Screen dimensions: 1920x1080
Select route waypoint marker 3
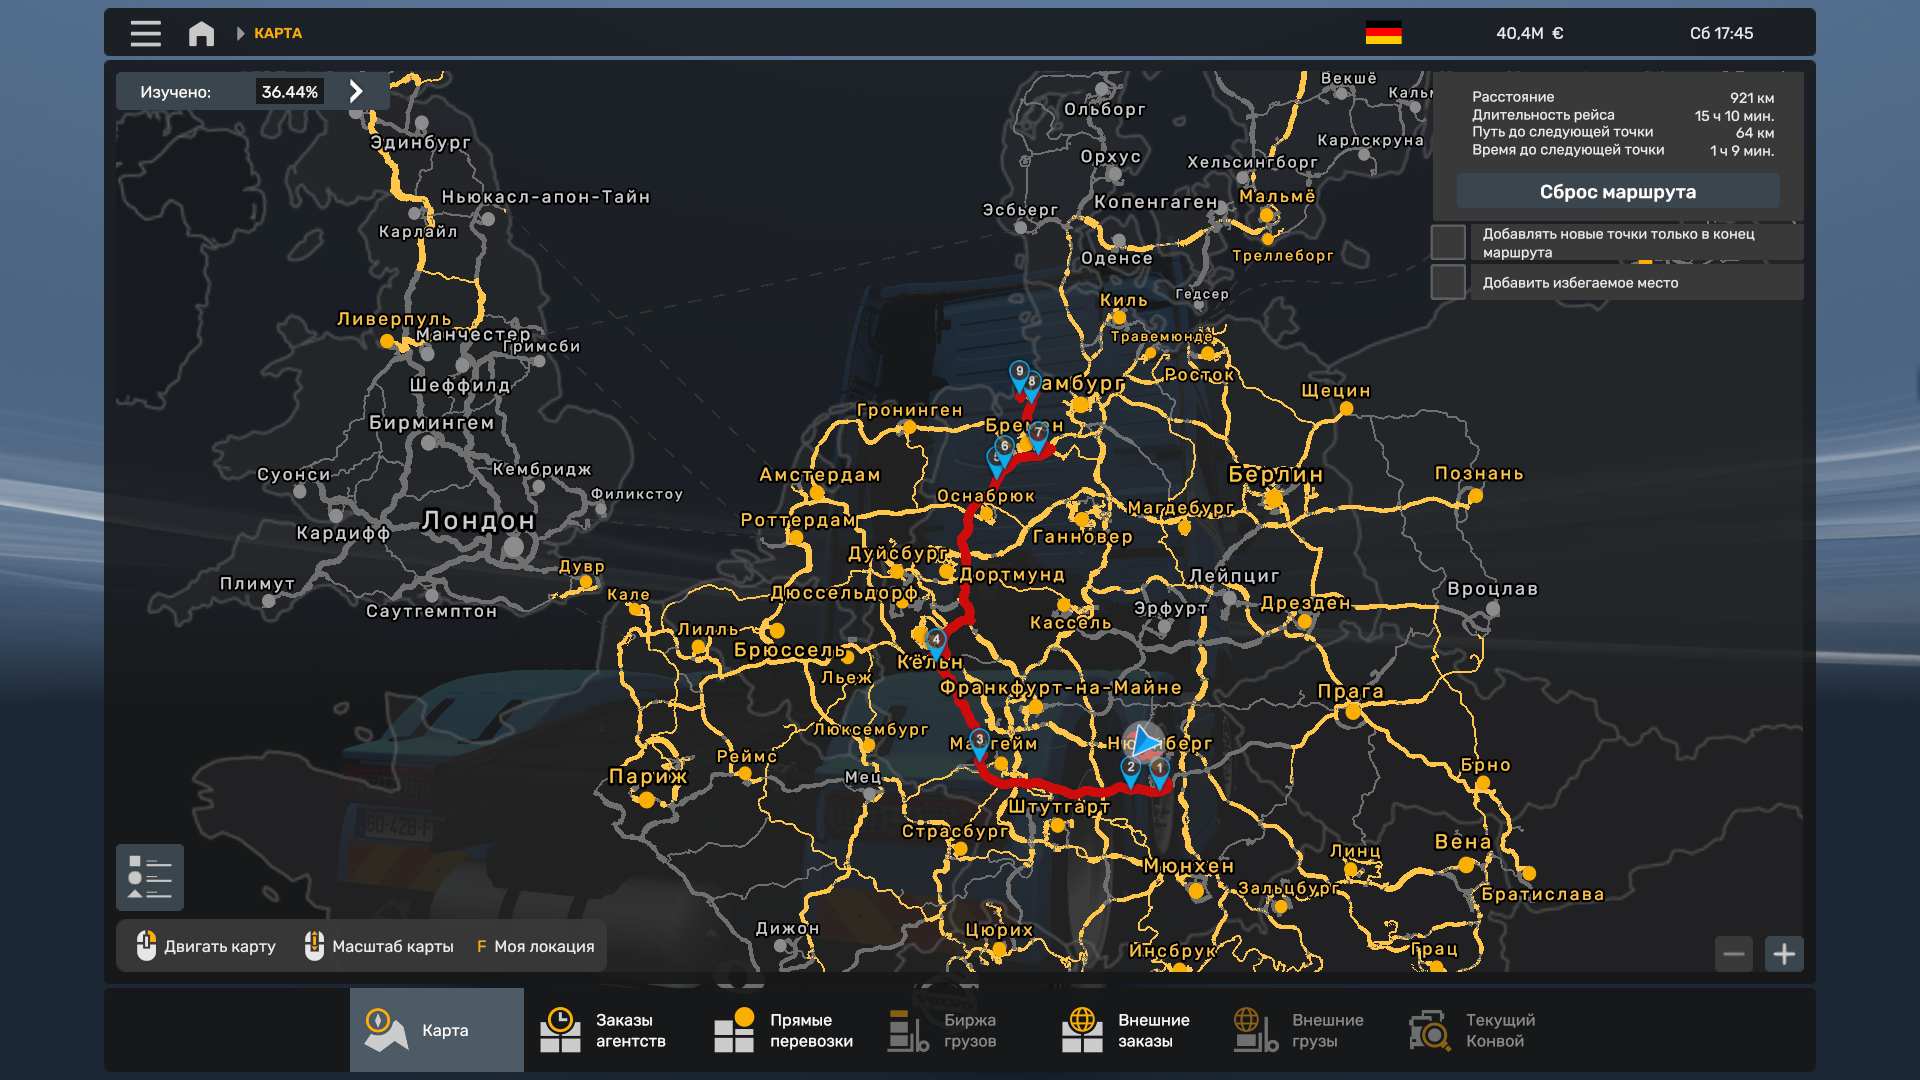(x=979, y=741)
